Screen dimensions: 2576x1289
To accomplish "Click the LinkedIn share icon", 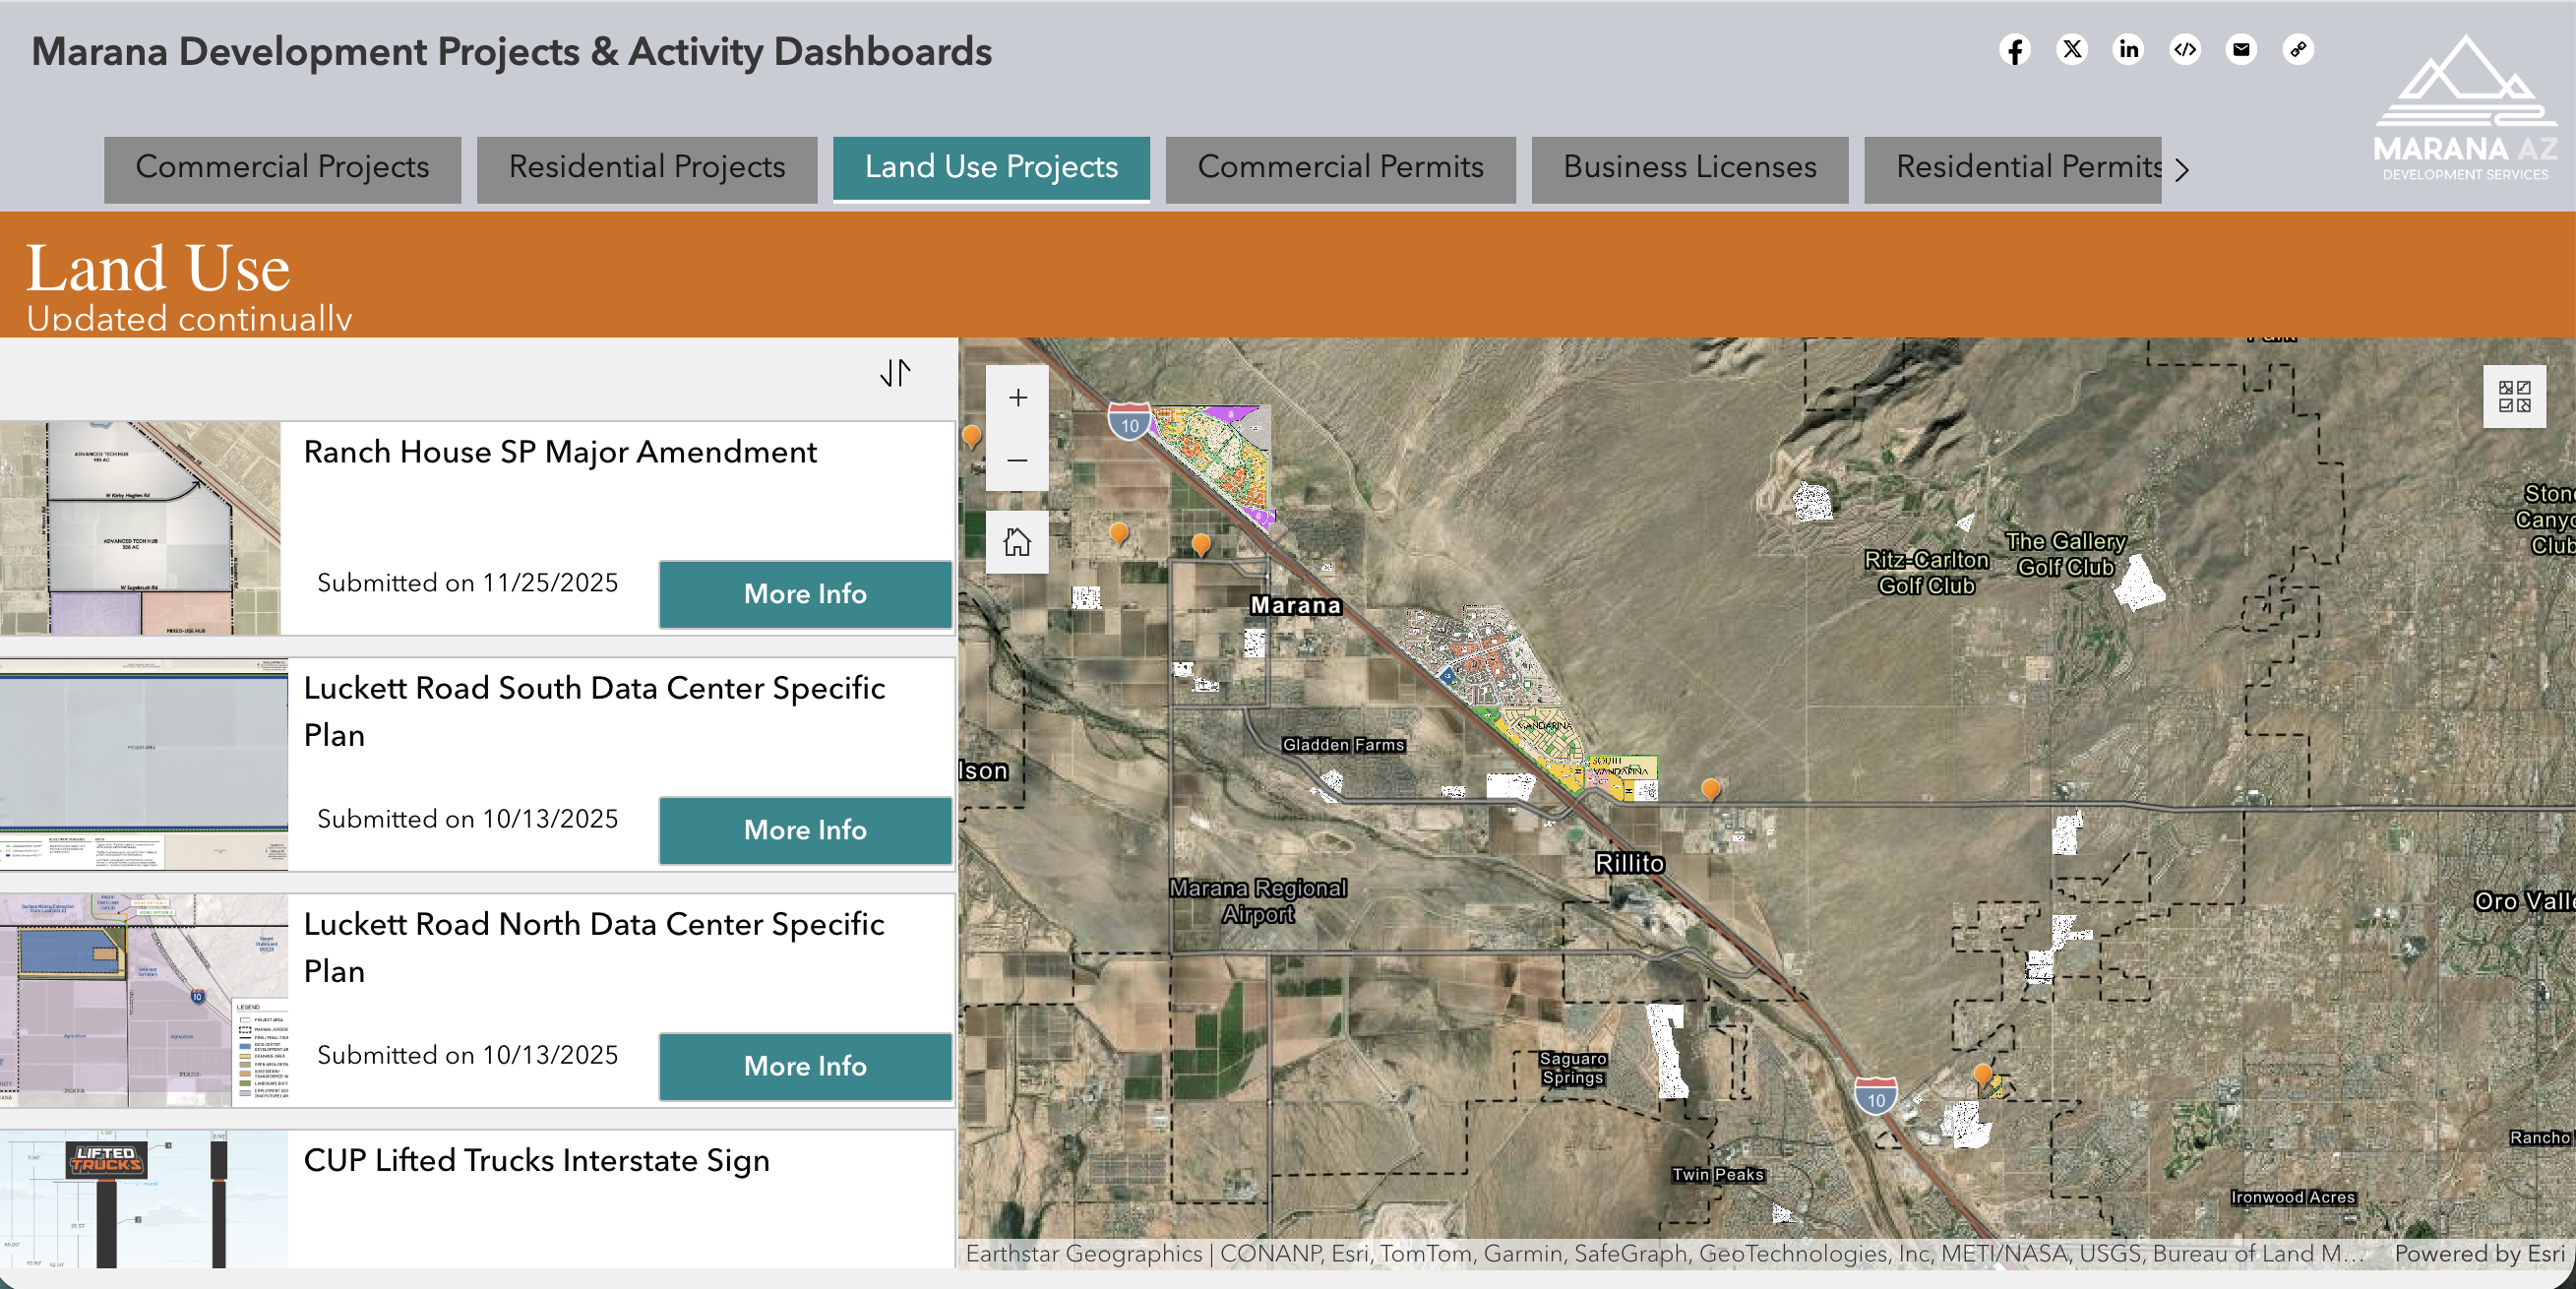I will point(2128,50).
